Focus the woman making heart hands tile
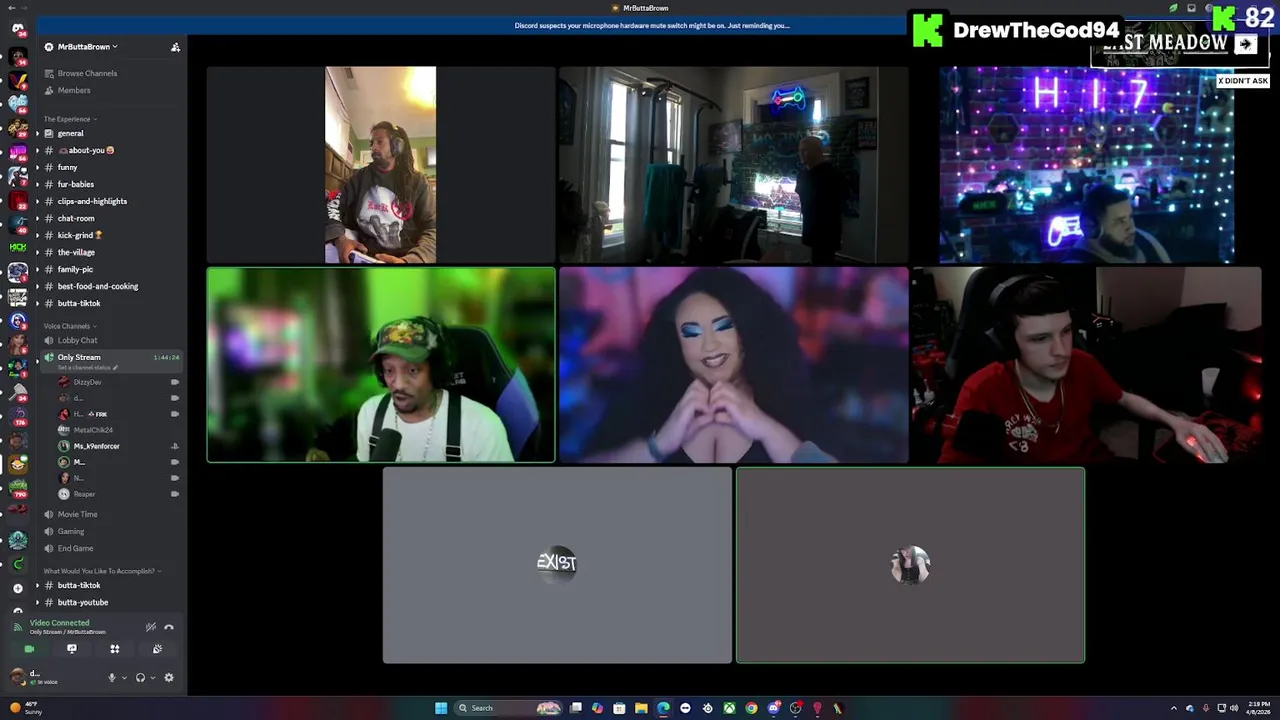The width and height of the screenshot is (1280, 720). coord(734,365)
